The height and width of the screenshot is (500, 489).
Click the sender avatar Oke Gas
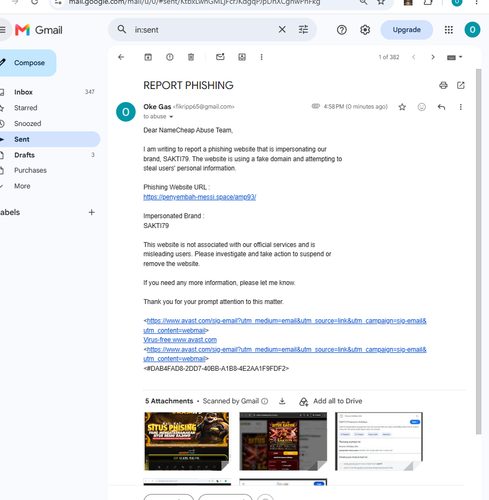tap(126, 112)
